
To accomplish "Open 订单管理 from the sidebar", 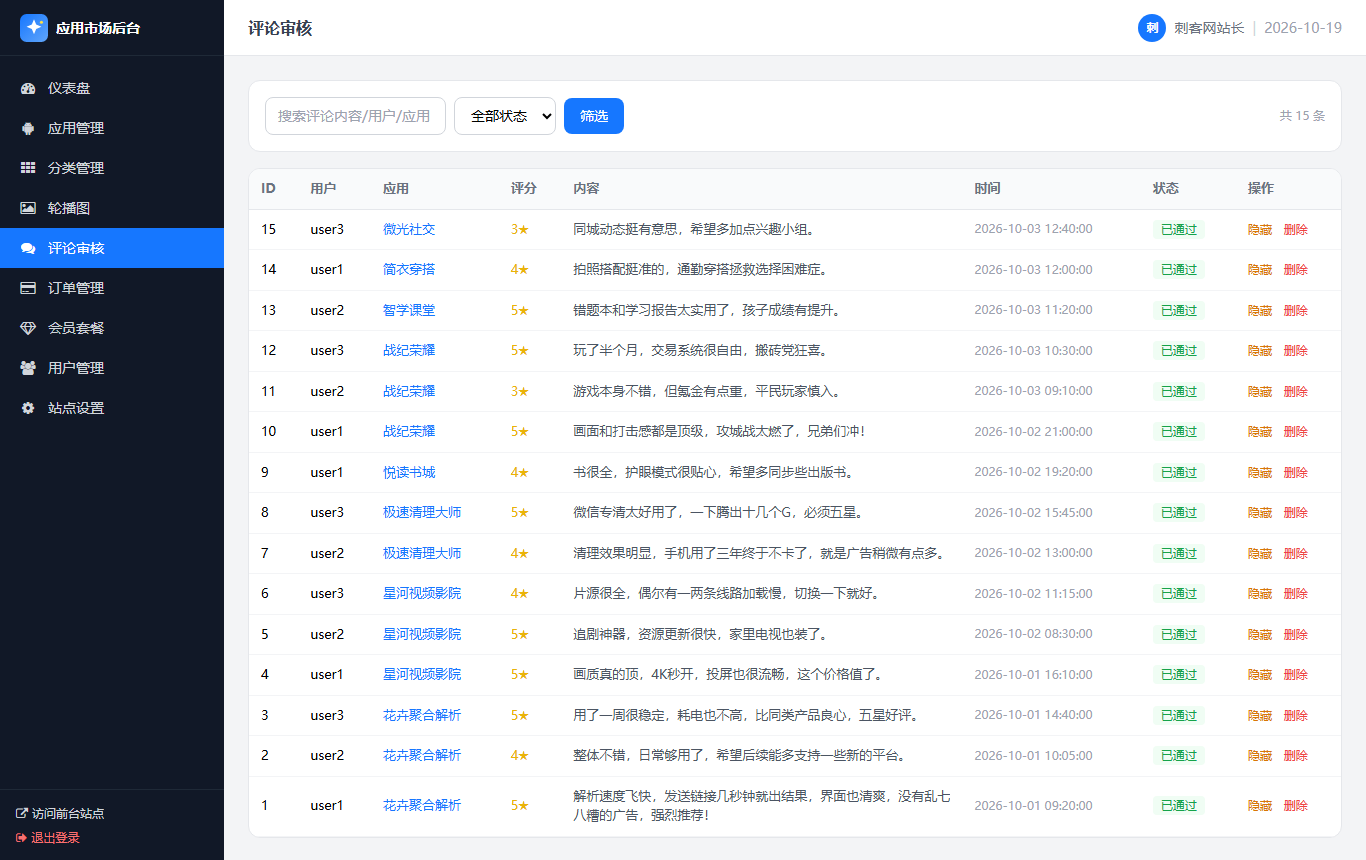I will (x=112, y=288).
